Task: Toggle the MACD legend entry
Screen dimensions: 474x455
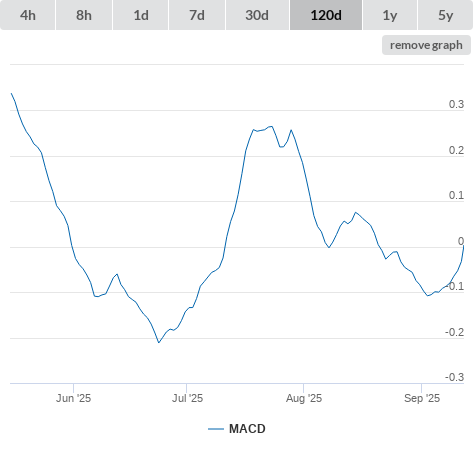Action: 237,429
